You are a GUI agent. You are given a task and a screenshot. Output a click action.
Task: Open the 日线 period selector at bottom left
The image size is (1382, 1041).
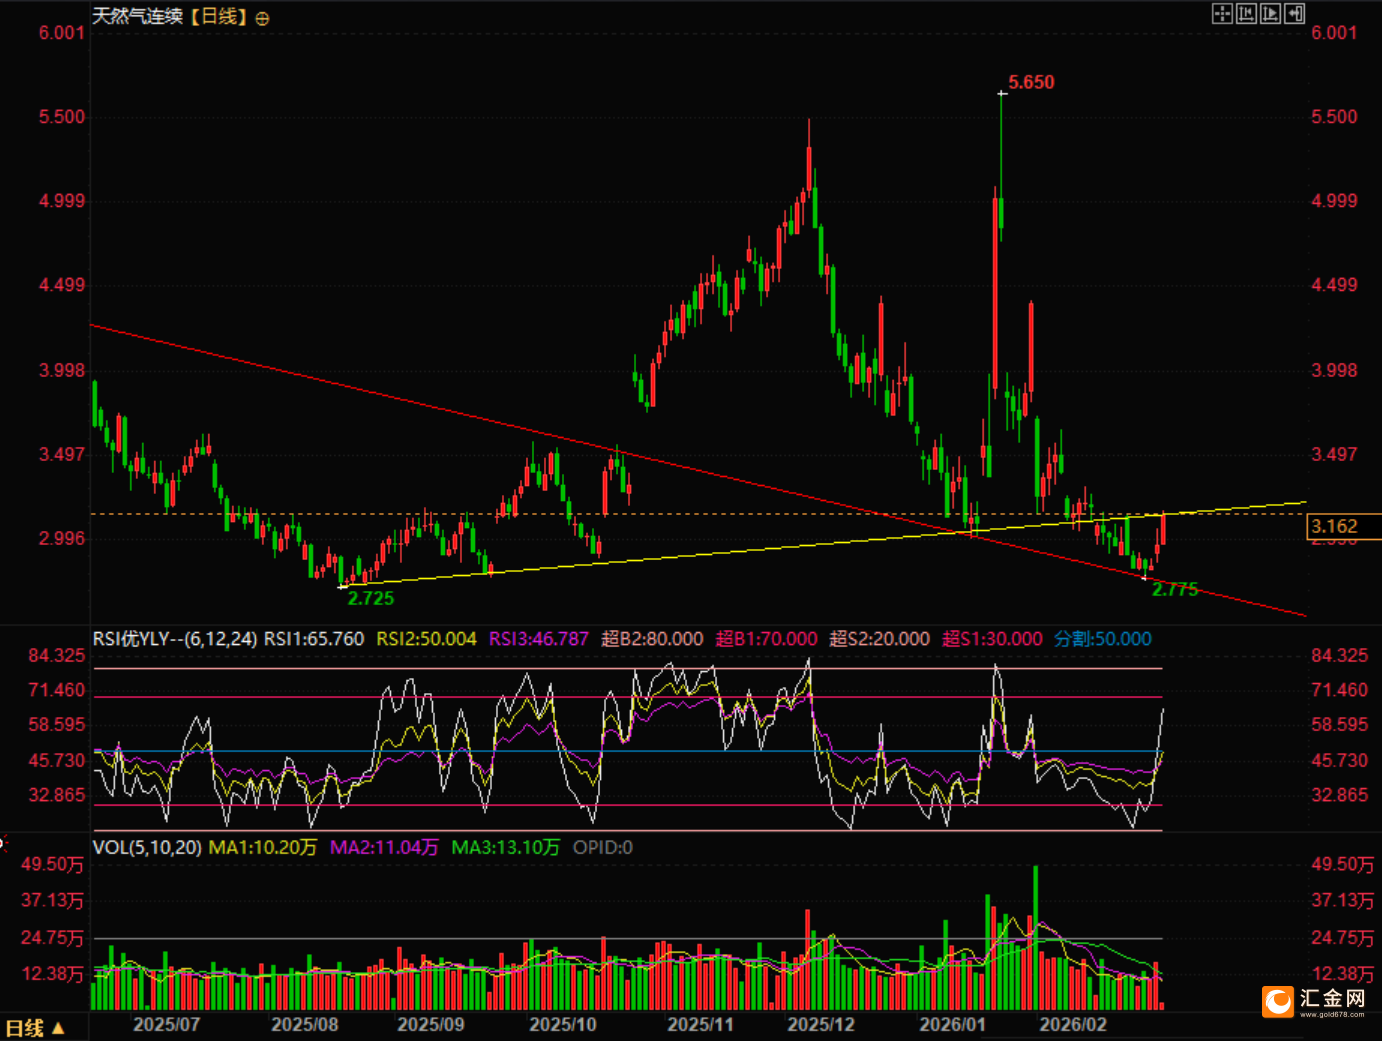coord(35,1027)
